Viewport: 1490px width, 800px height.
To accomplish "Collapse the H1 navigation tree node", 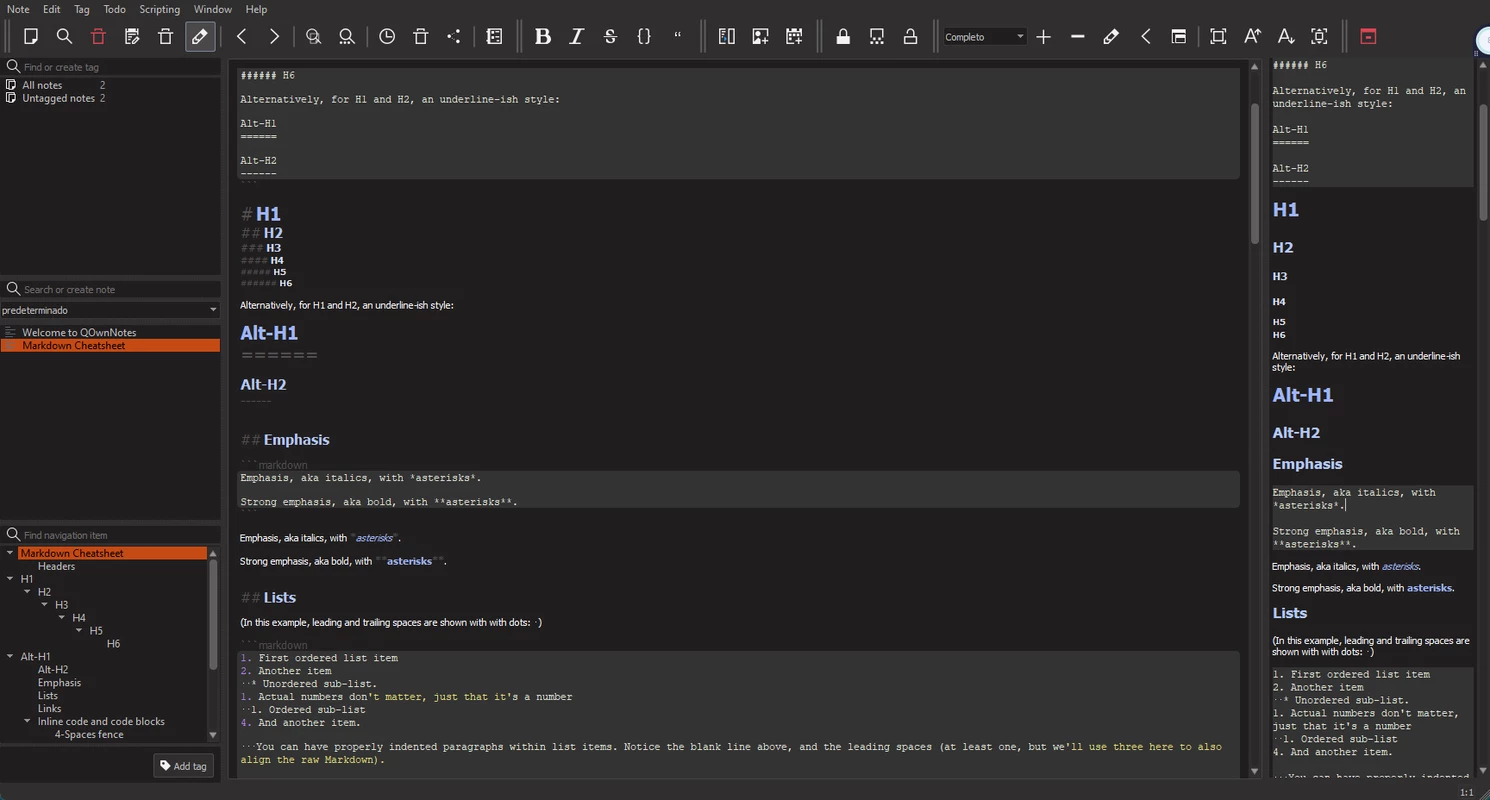I will (11, 579).
